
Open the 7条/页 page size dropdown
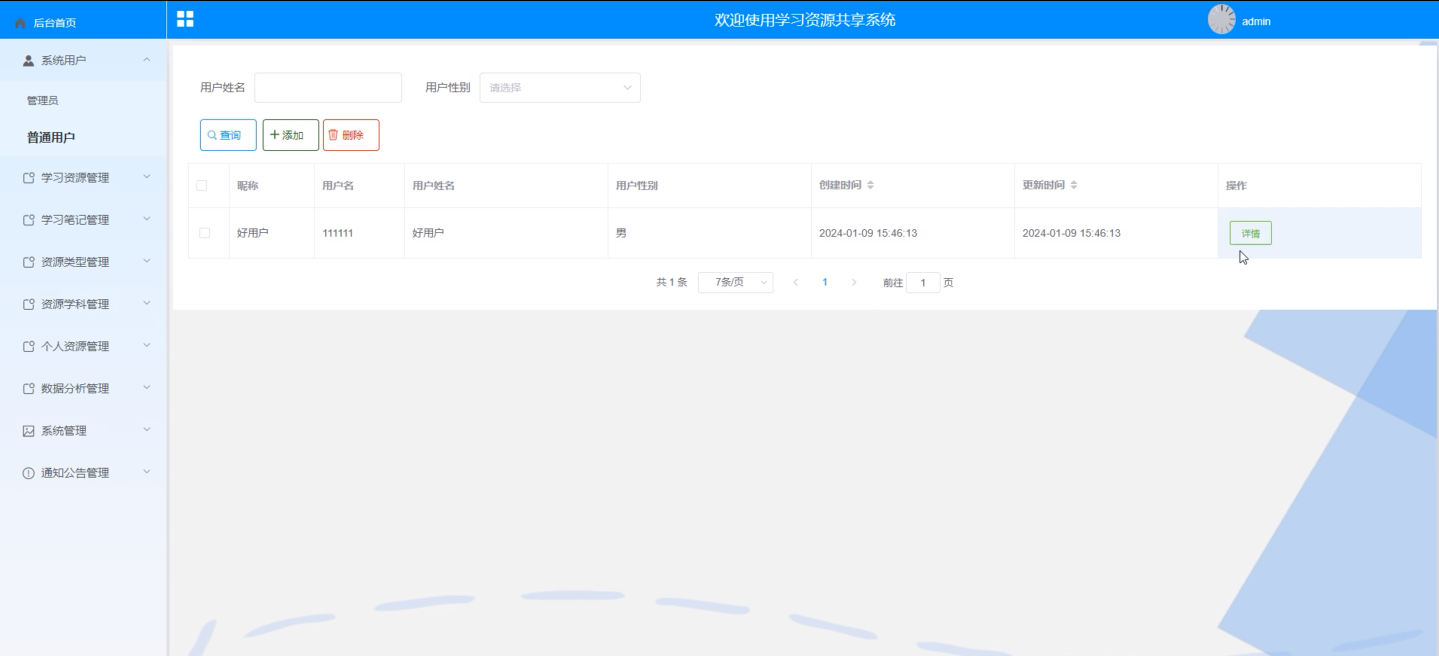[735, 283]
